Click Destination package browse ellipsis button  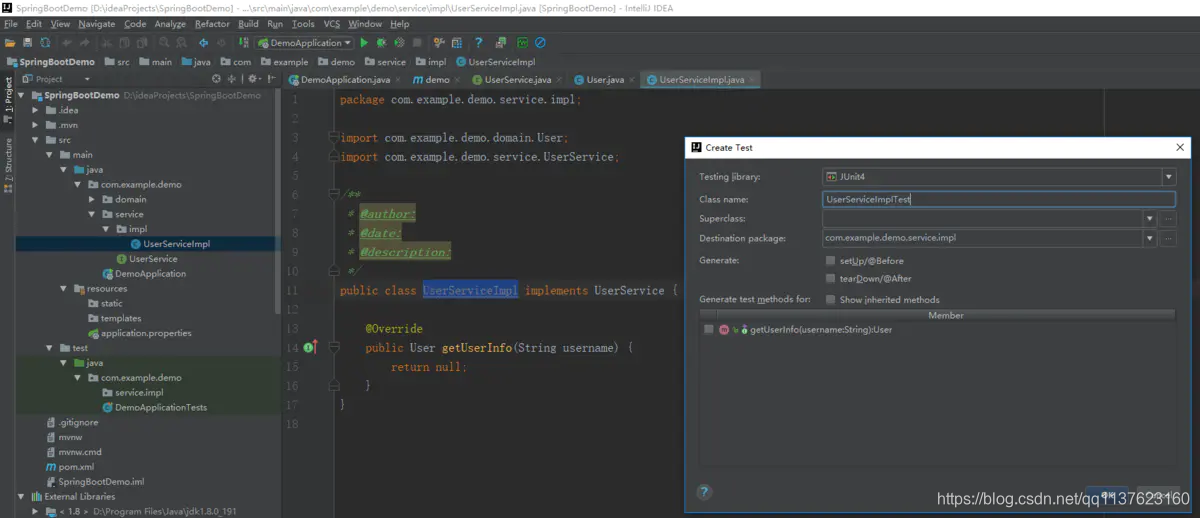(x=1169, y=238)
